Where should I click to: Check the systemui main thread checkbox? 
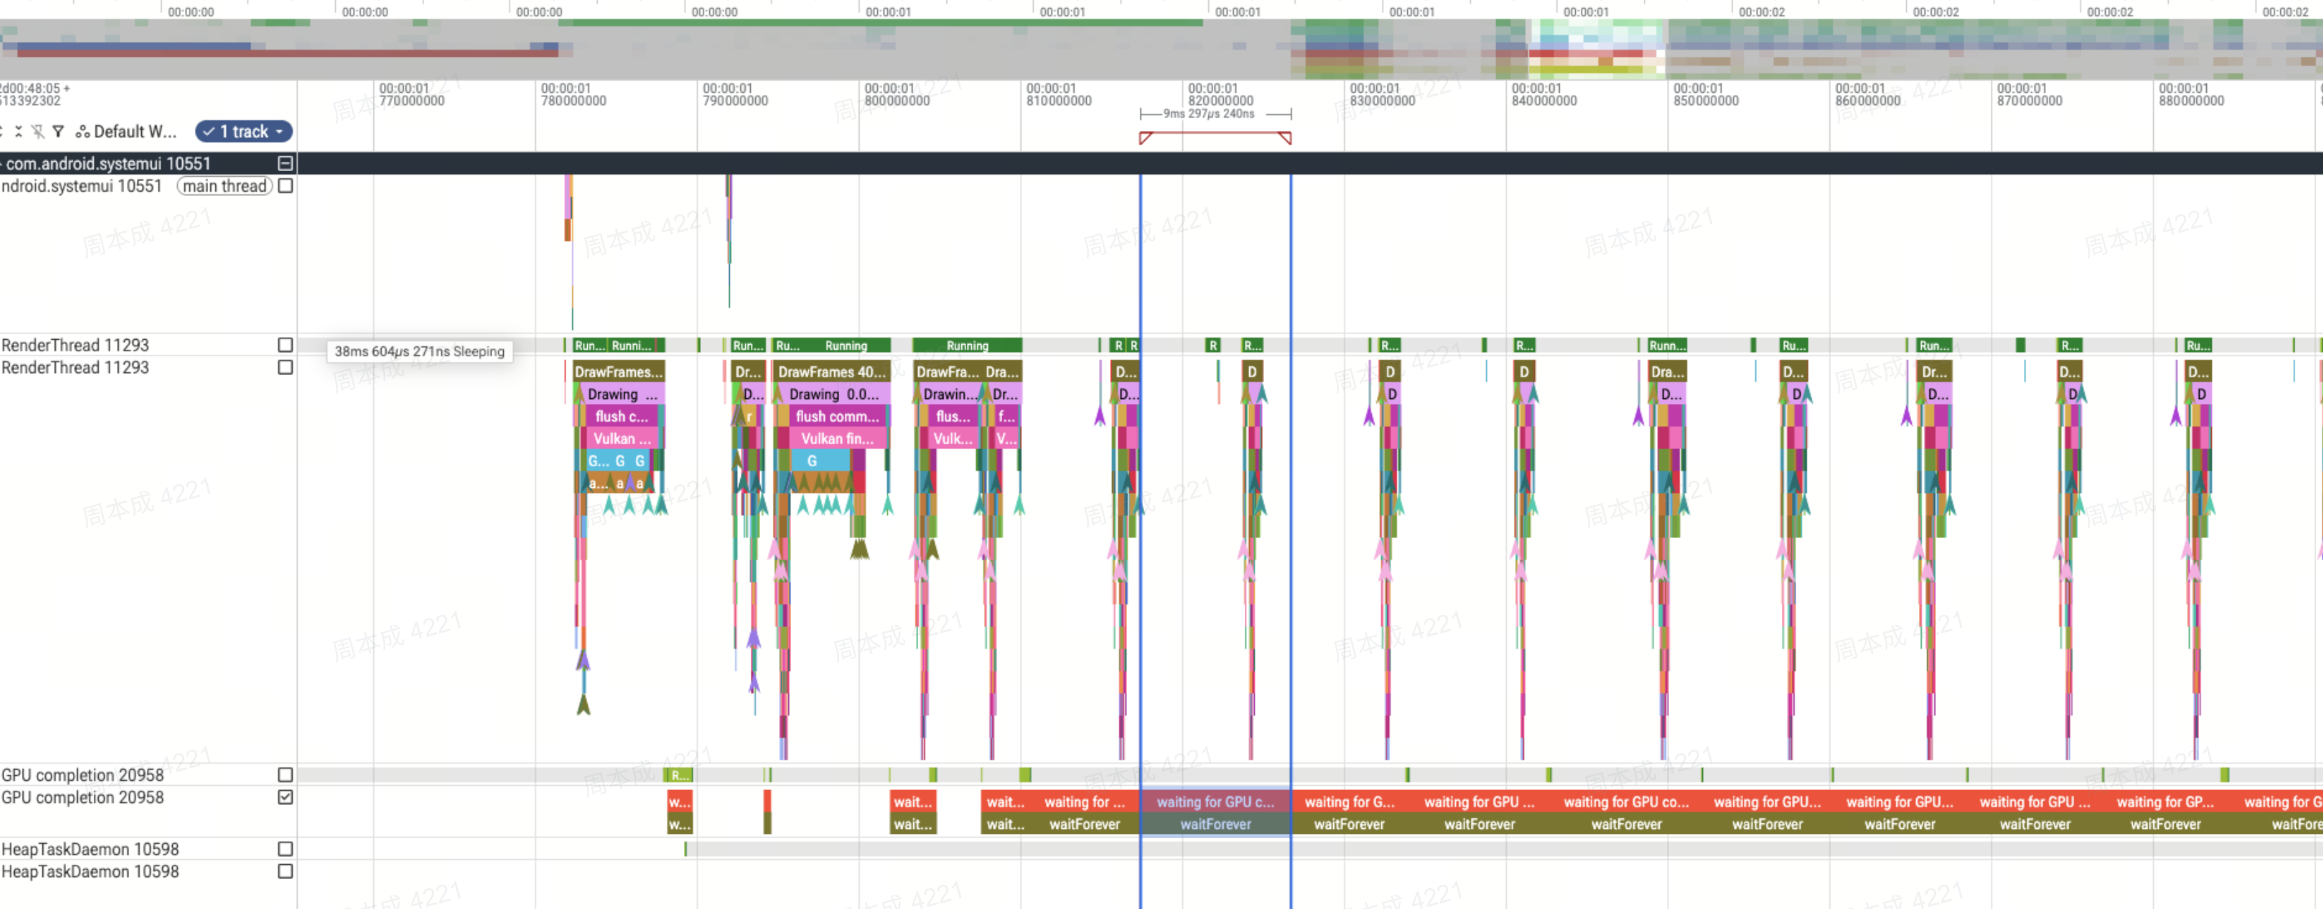coord(285,186)
